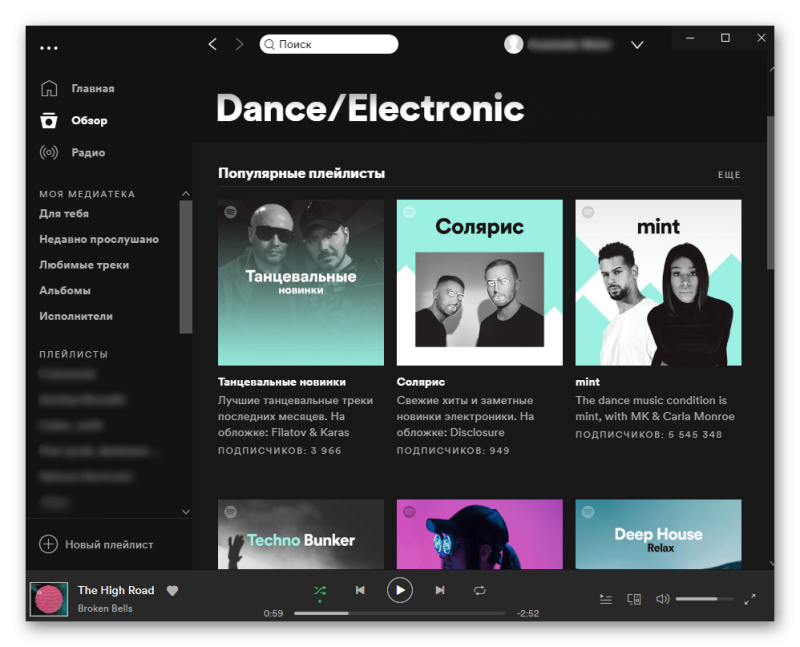The image size is (800, 647).
Task: Select Обзор in the sidebar
Action: 89,120
